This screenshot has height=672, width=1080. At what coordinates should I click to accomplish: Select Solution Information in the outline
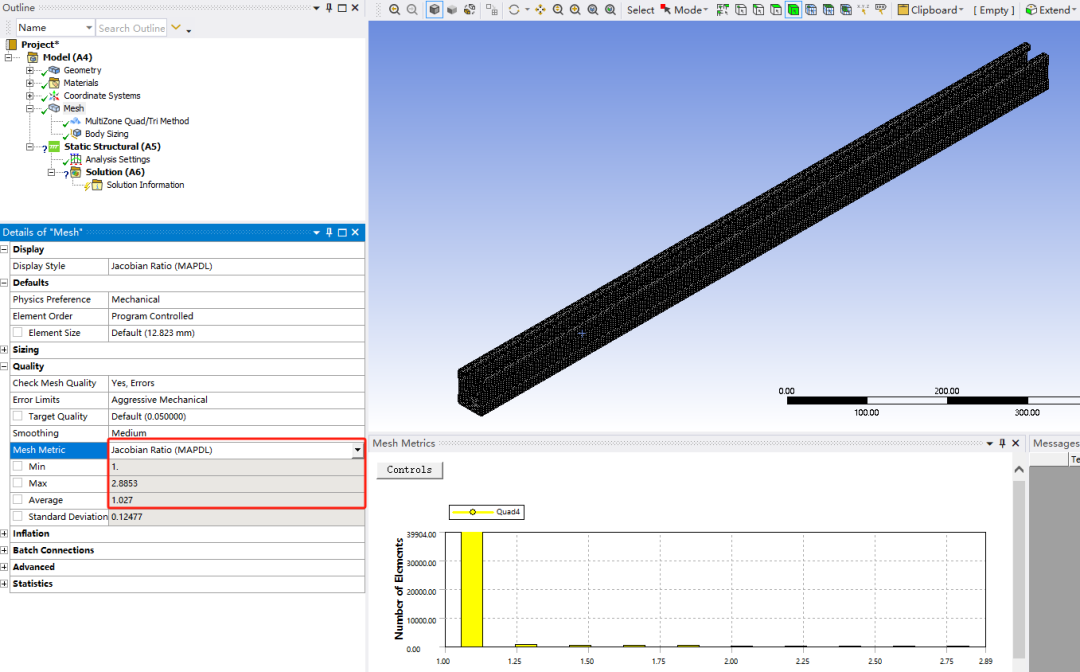[145, 185]
